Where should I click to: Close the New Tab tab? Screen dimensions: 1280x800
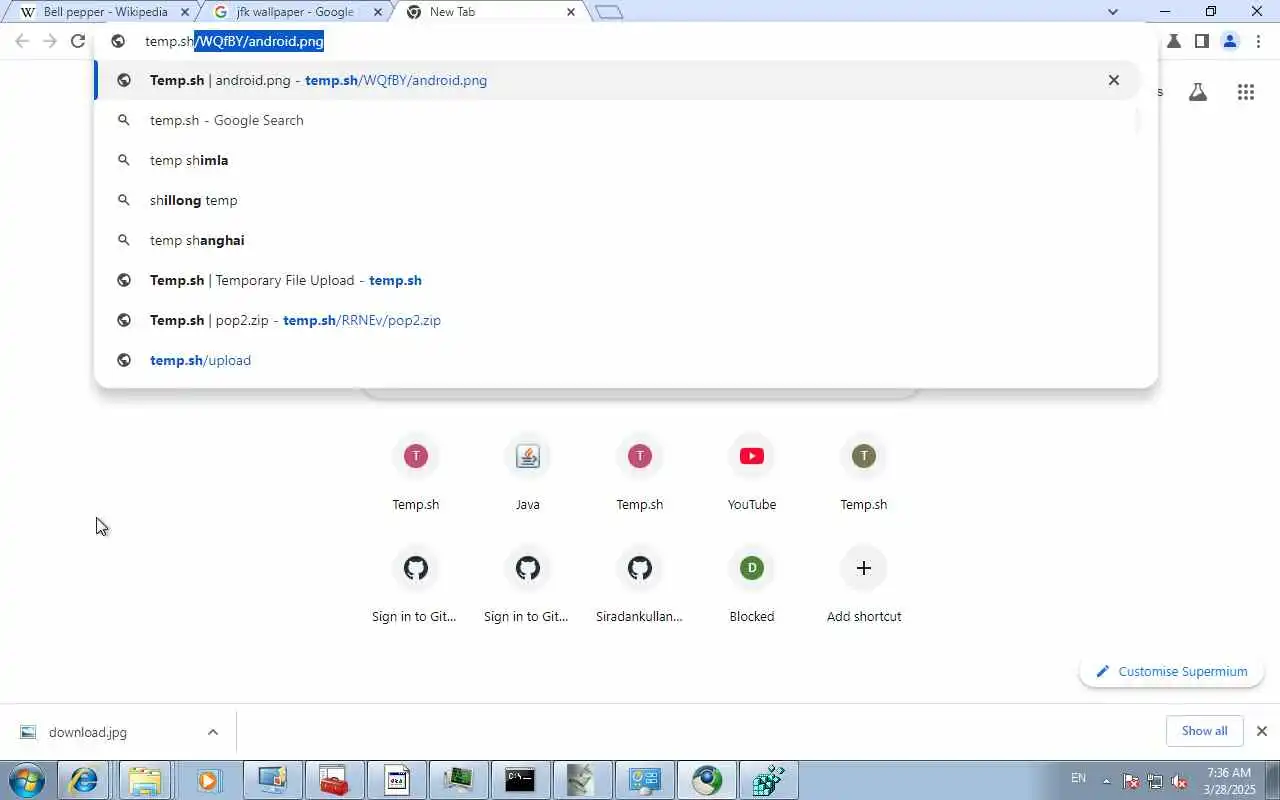[570, 12]
